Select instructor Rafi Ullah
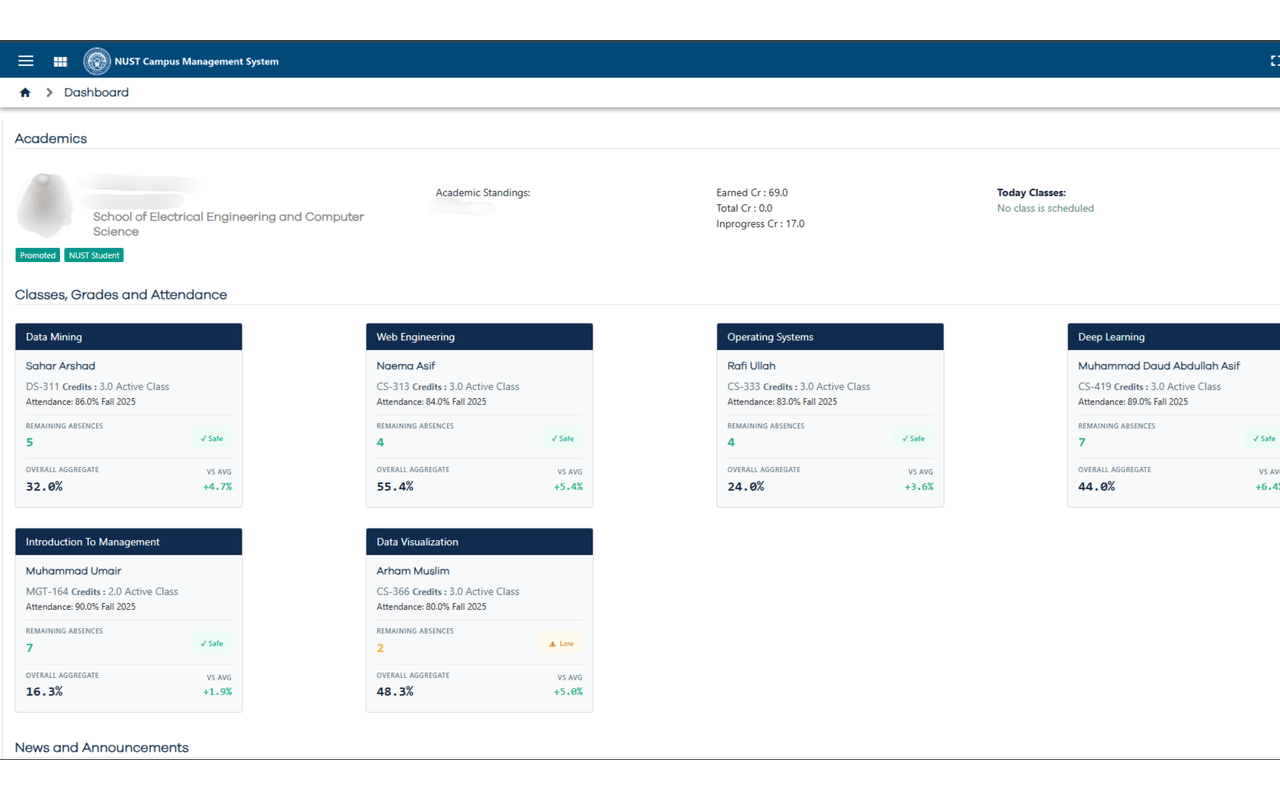 (752, 366)
